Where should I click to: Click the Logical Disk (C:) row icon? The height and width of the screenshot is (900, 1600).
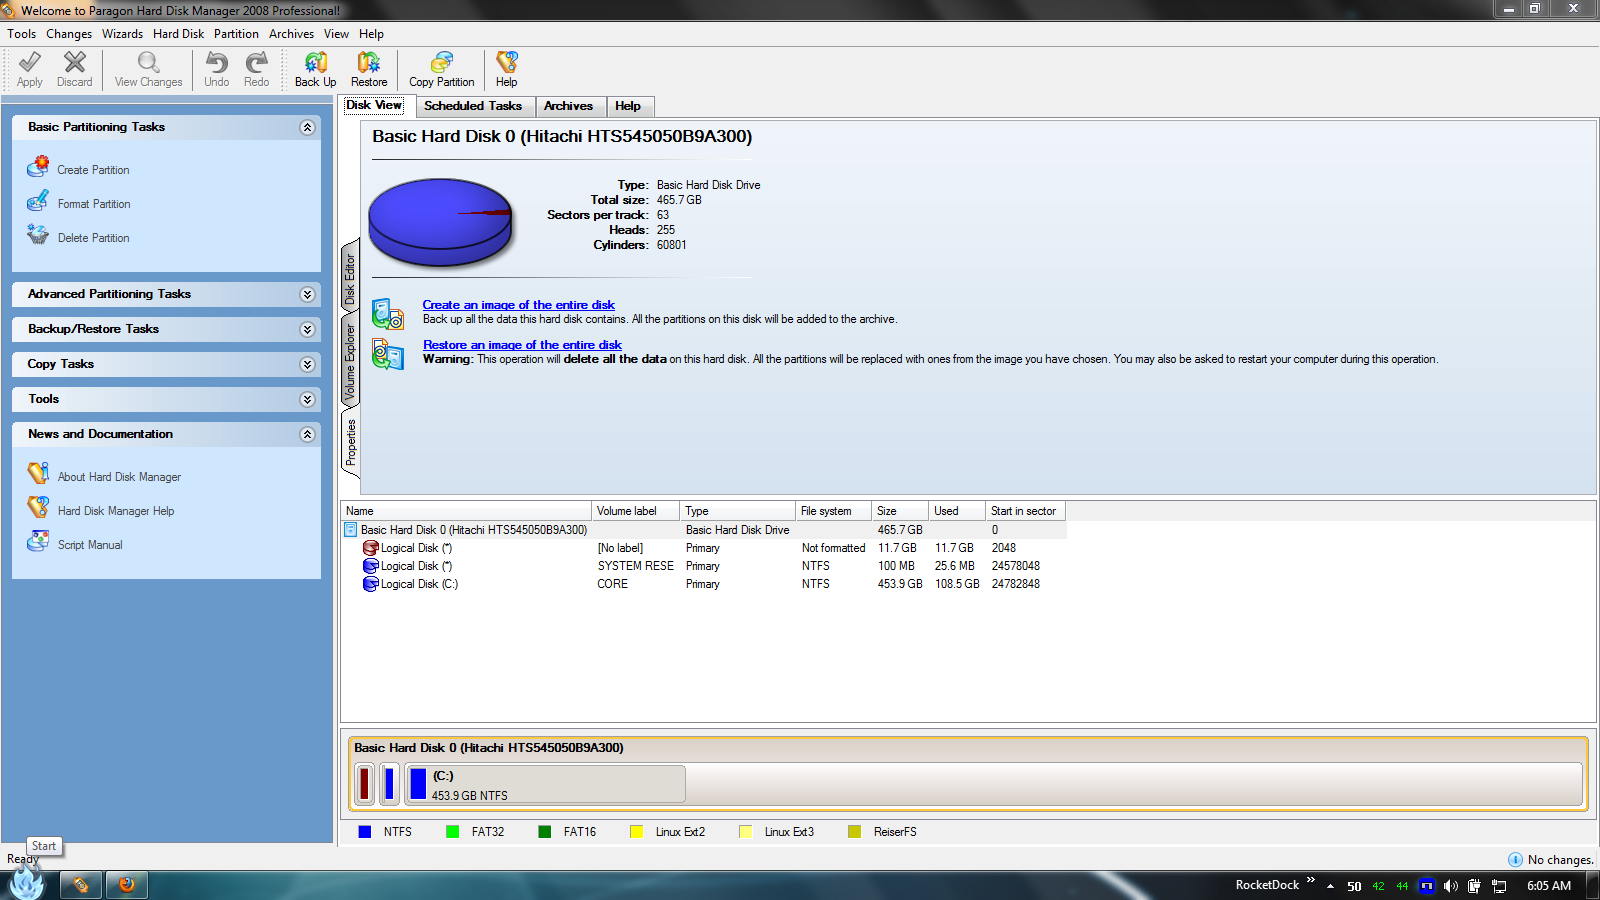(371, 584)
